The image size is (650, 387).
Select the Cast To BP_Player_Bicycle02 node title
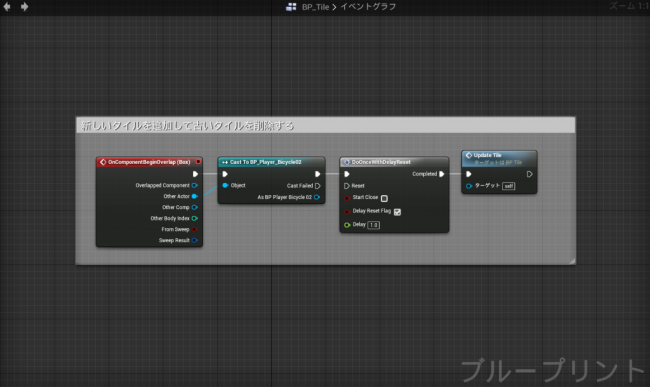[265, 162]
